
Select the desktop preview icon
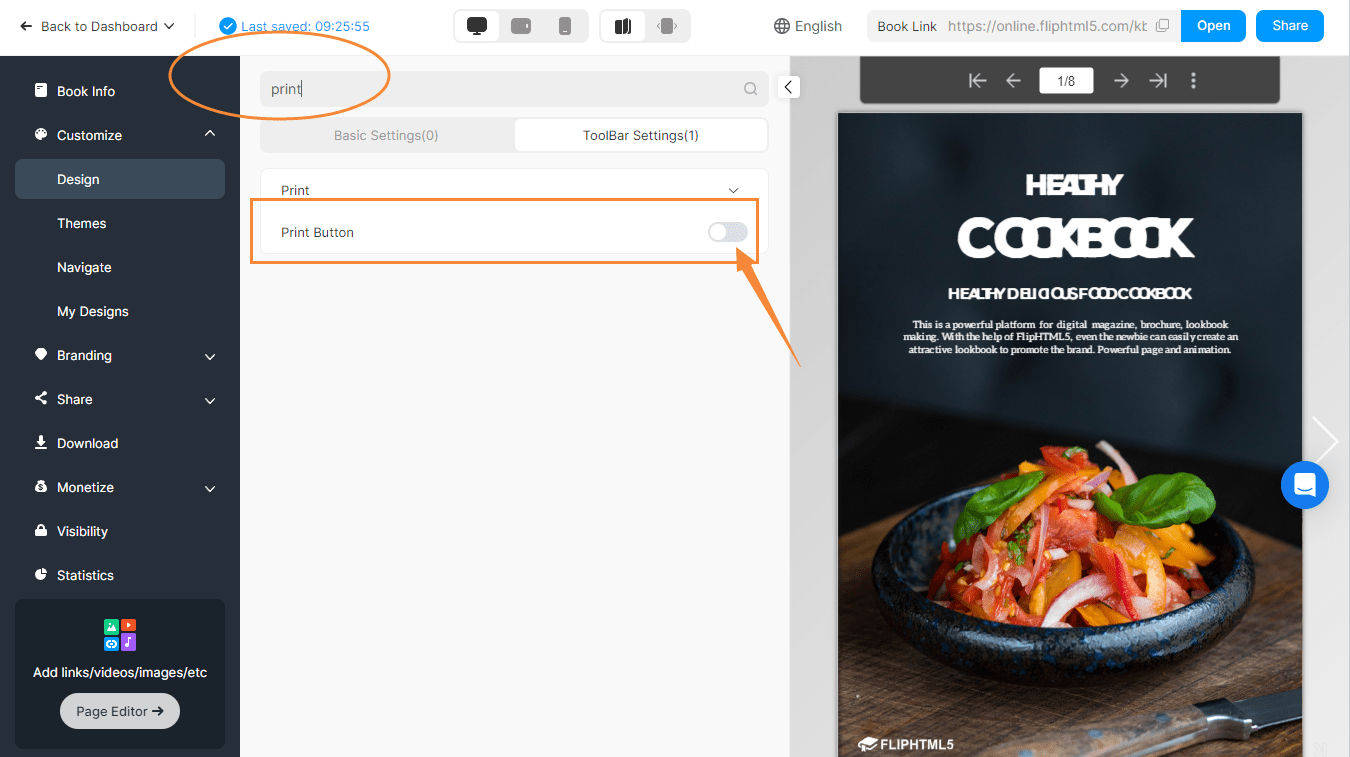point(476,25)
